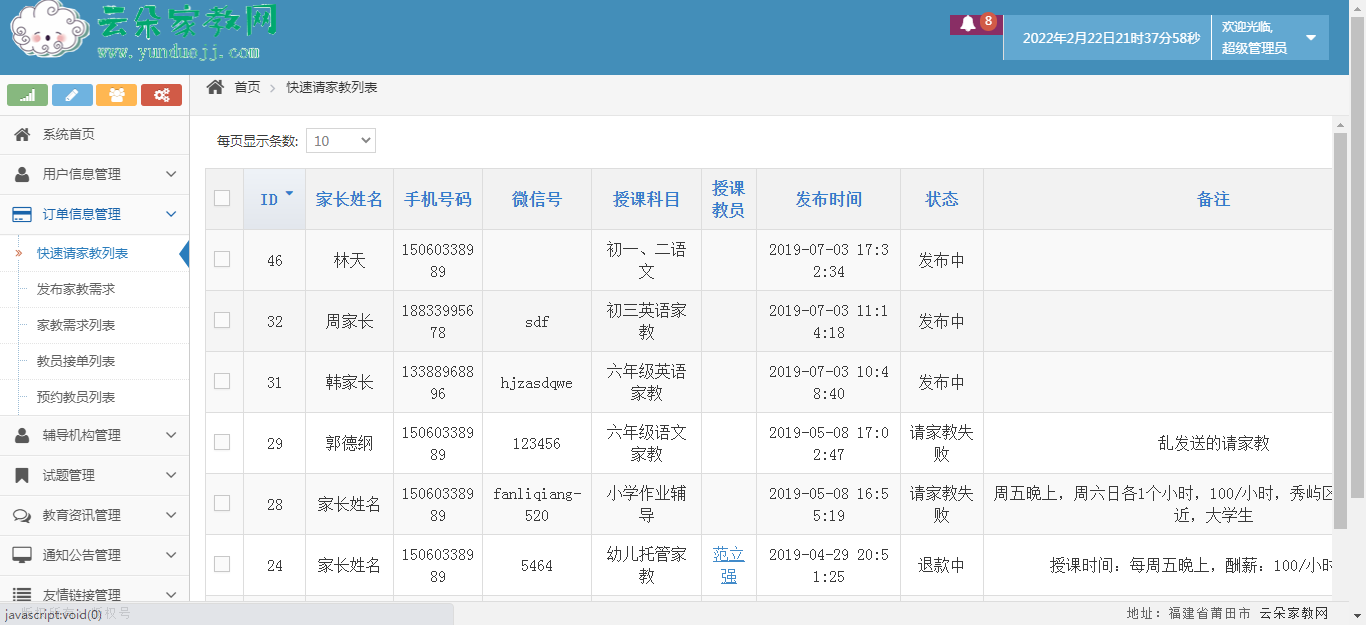The image size is (1366, 625).
Task: Select the checkbox for 郭德纲 row
Action: point(222,442)
